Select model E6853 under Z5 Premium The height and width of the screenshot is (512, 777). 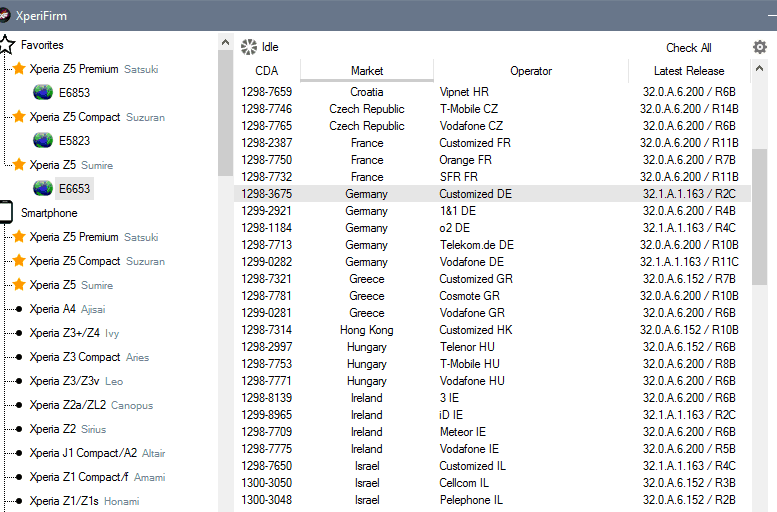(x=74, y=93)
